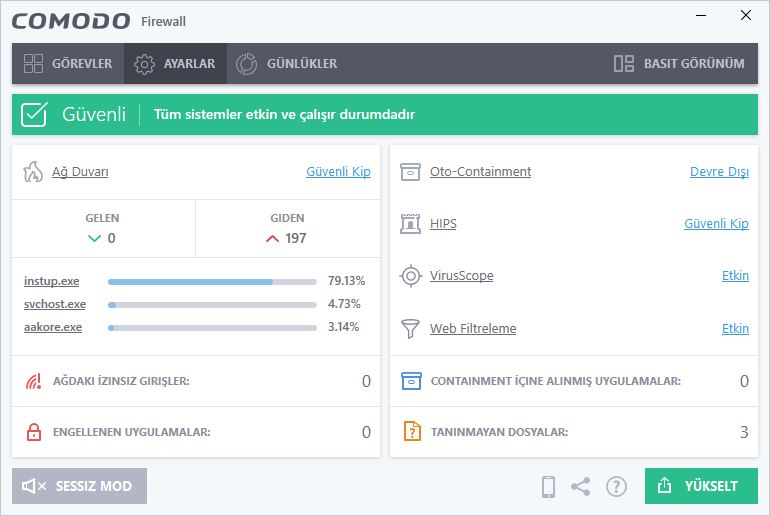Toggle Web Filtreleme Etkin status
The width and height of the screenshot is (770, 516).
click(735, 328)
